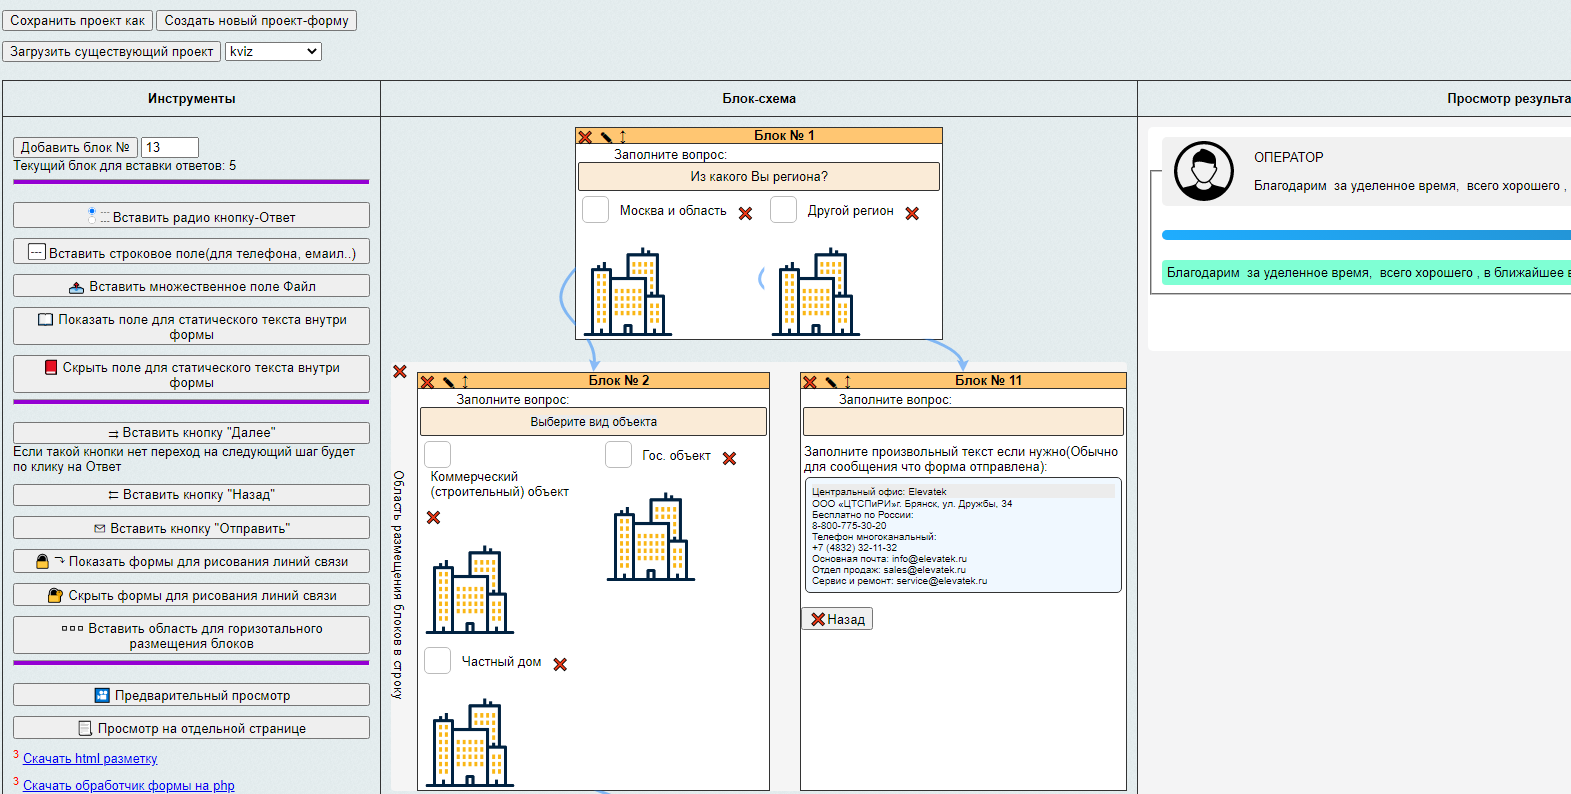Click the operator avatar in preview
The height and width of the screenshot is (794, 1571).
(1203, 171)
